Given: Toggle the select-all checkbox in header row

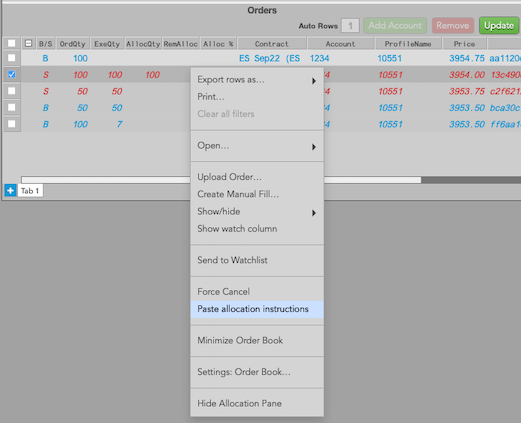Looking at the screenshot, I should 11,43.
